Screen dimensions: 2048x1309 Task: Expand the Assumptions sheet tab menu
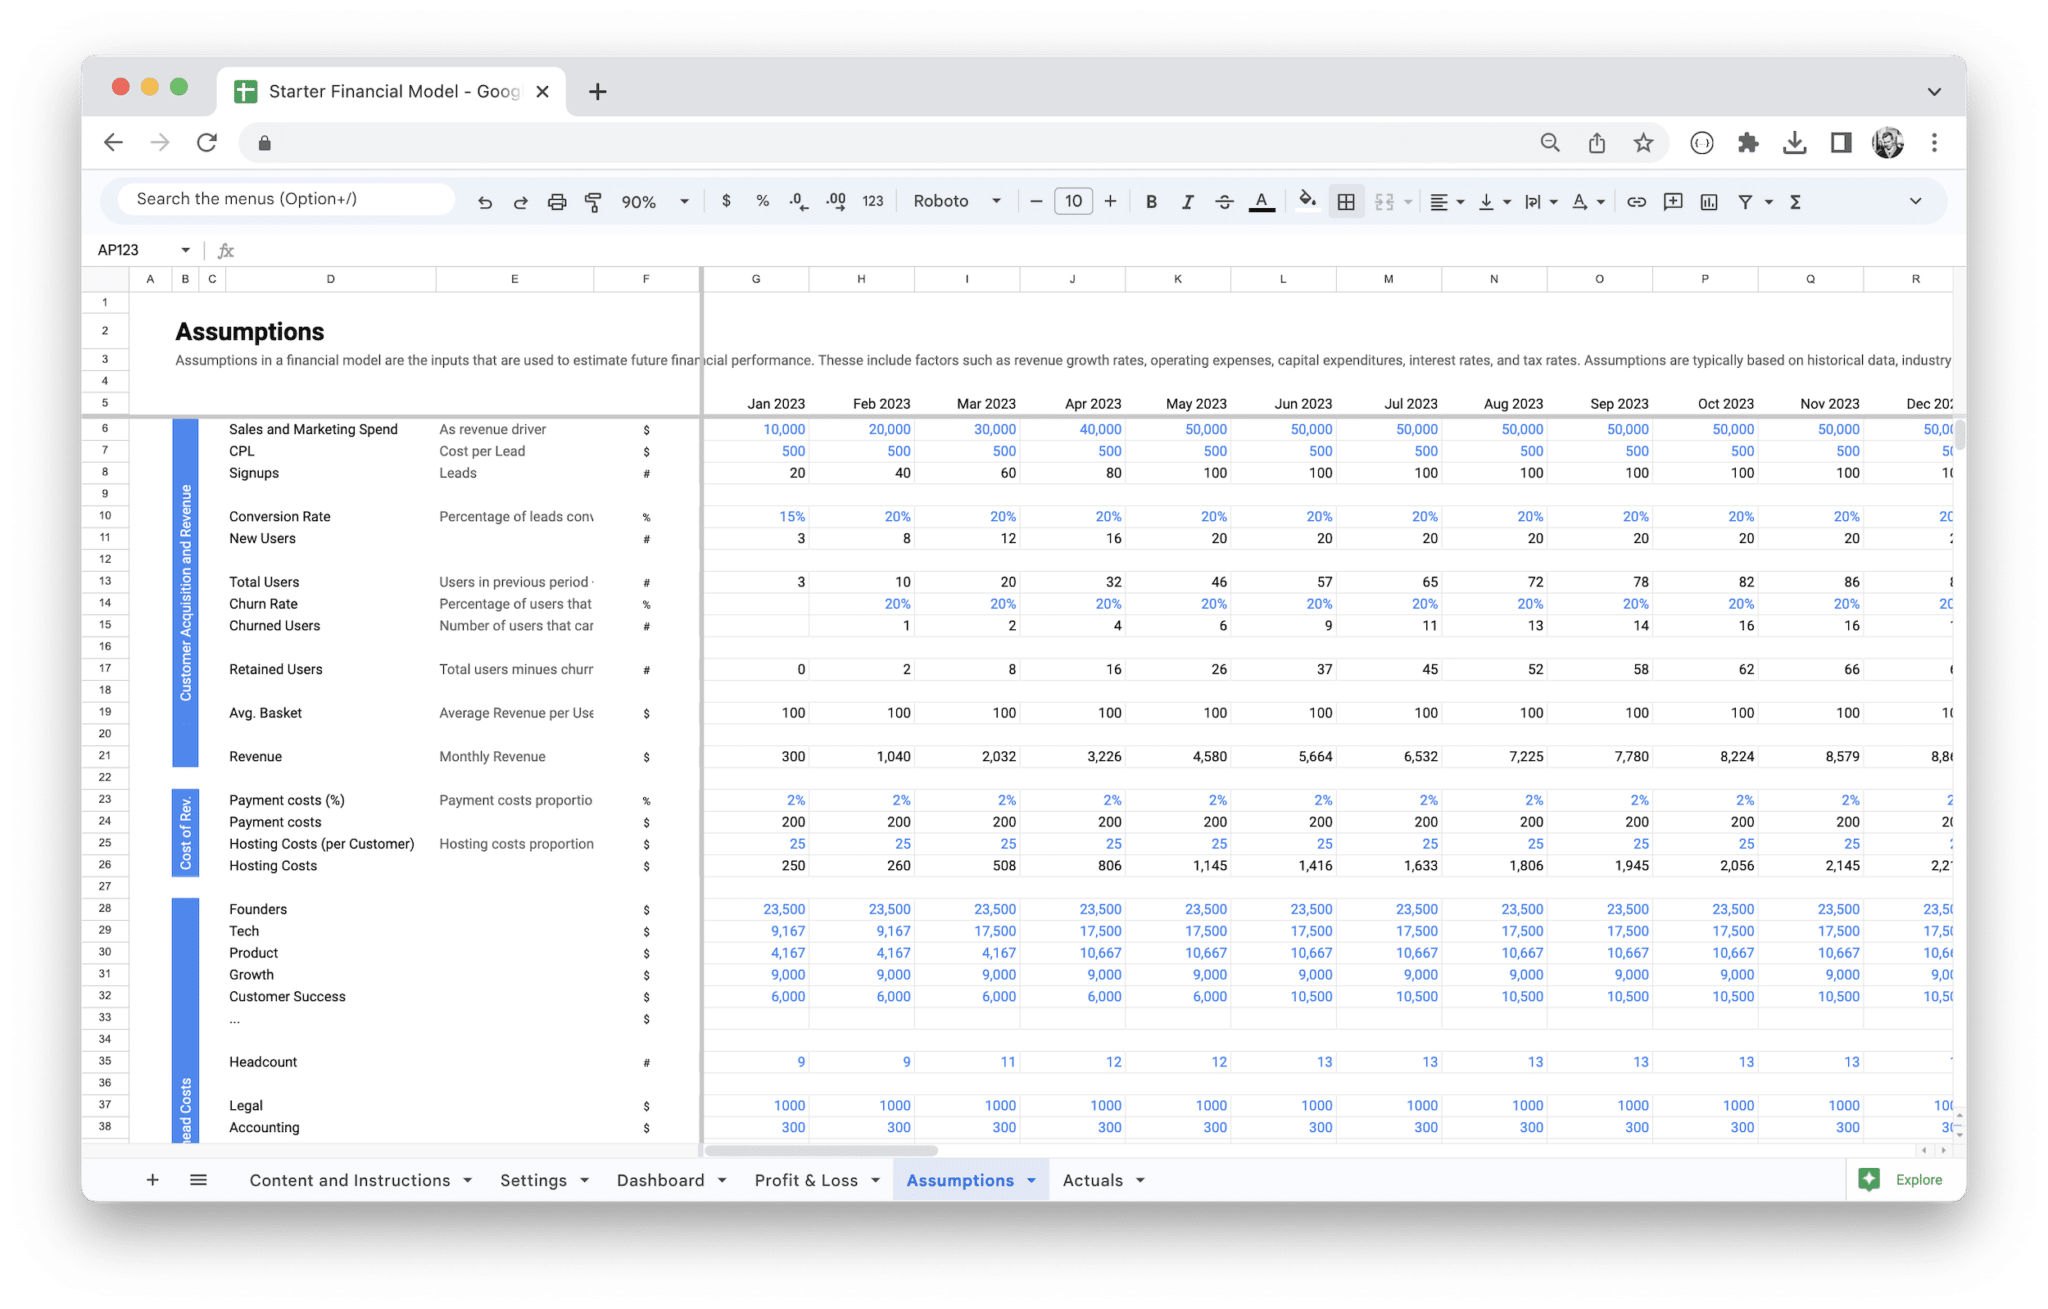pos(1031,1179)
